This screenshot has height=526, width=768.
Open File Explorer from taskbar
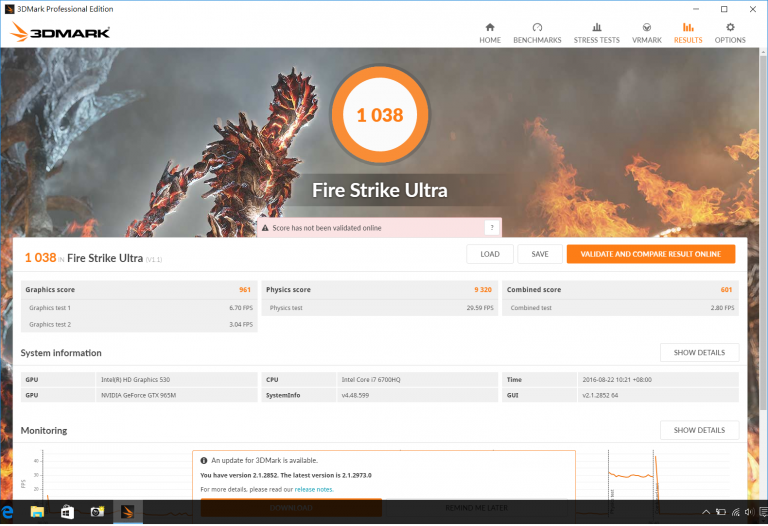[x=37, y=512]
